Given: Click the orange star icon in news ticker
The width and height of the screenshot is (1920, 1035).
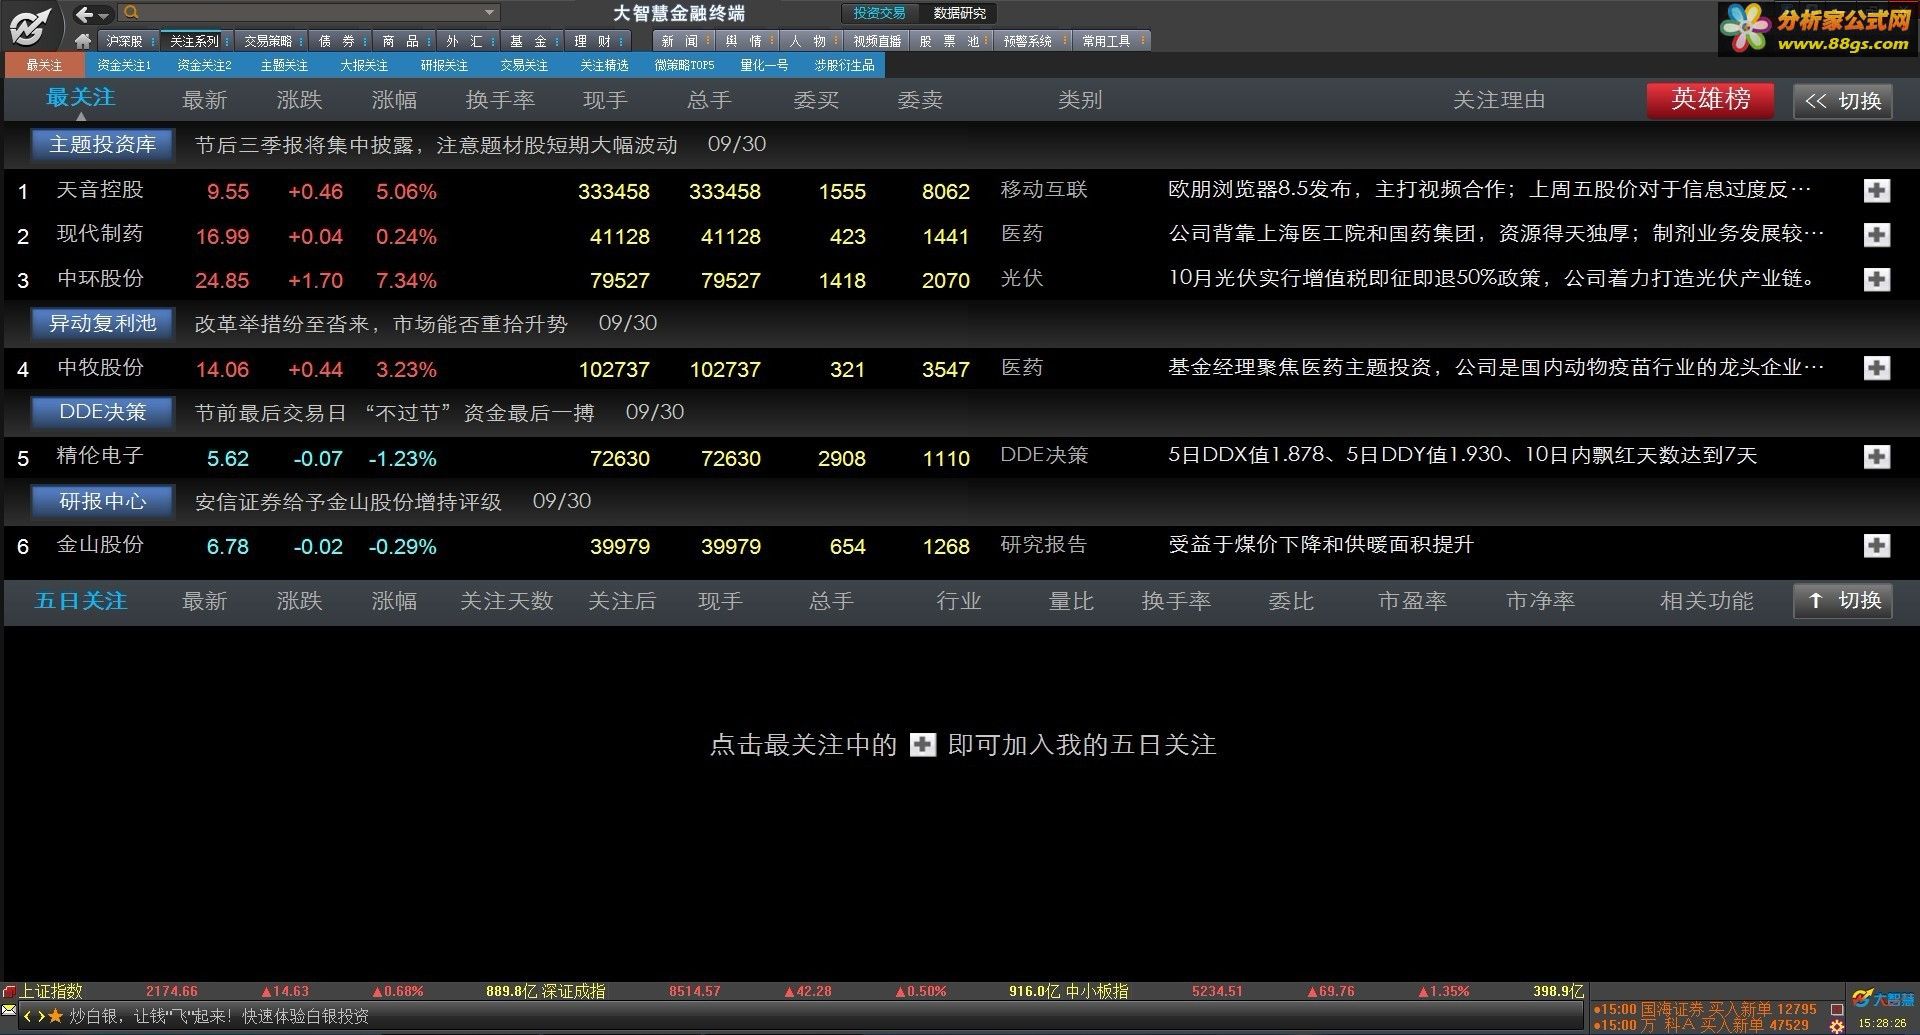Looking at the screenshot, I should coord(55,1016).
